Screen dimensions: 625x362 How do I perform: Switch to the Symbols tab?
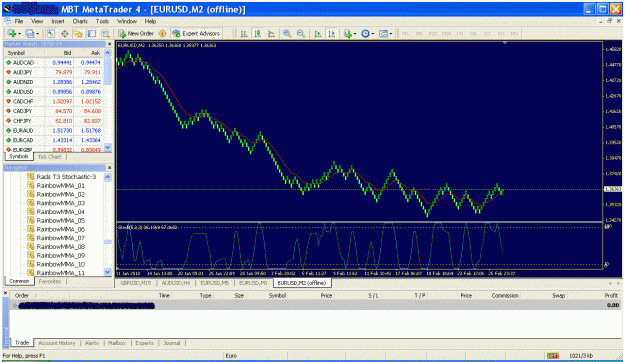point(19,156)
